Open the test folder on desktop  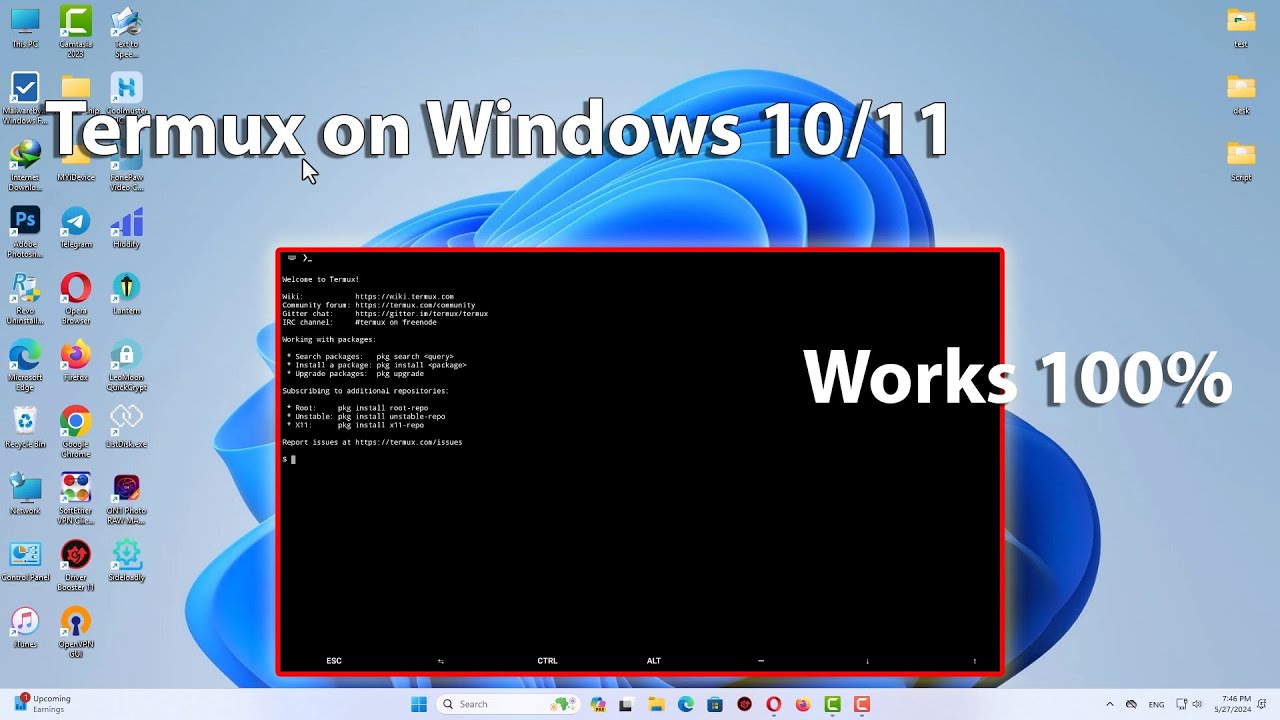click(1241, 28)
